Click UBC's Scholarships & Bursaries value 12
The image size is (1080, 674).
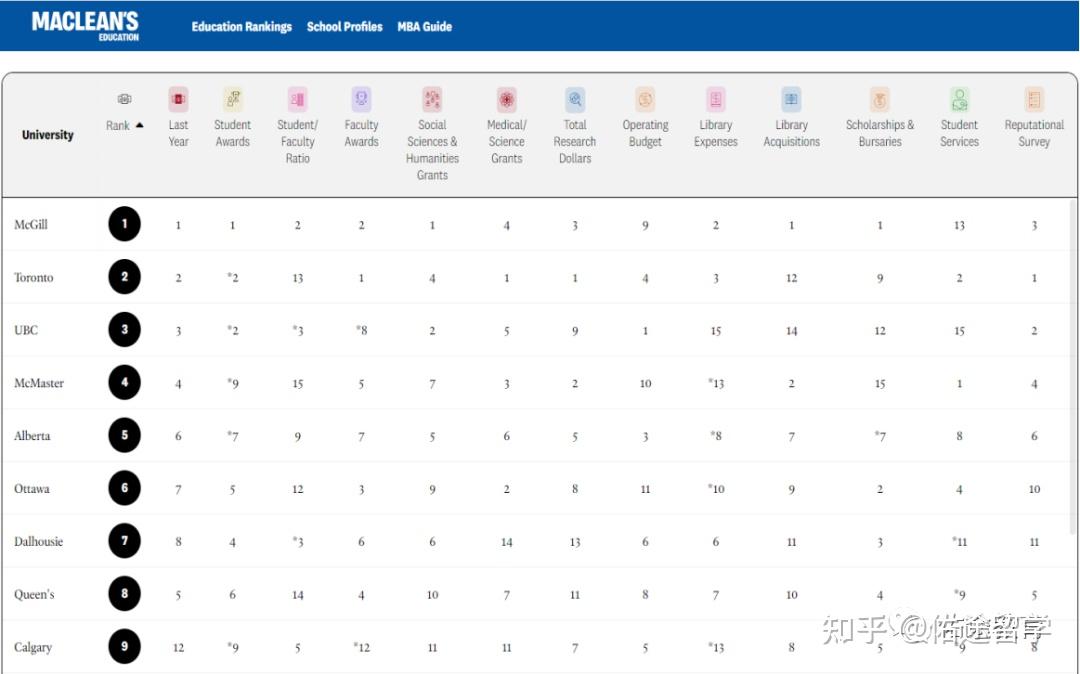(x=880, y=330)
